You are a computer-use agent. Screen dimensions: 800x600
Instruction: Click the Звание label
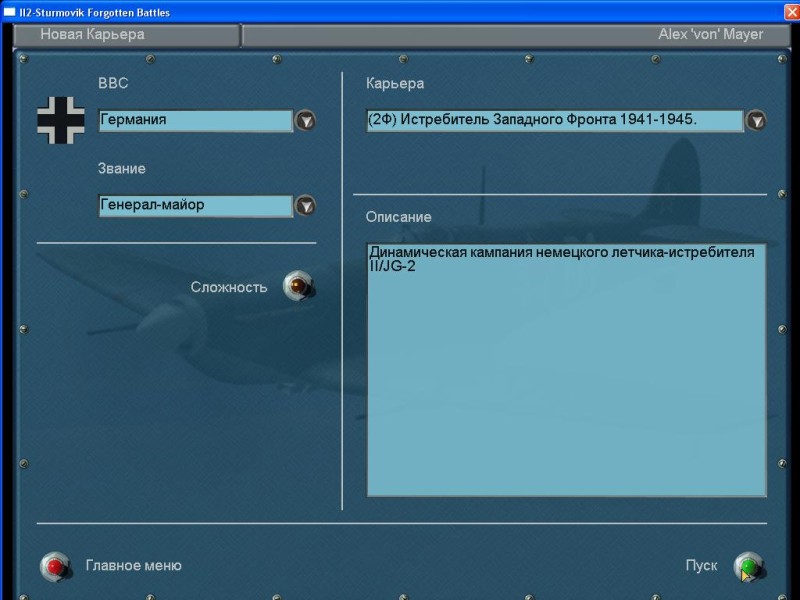click(122, 168)
